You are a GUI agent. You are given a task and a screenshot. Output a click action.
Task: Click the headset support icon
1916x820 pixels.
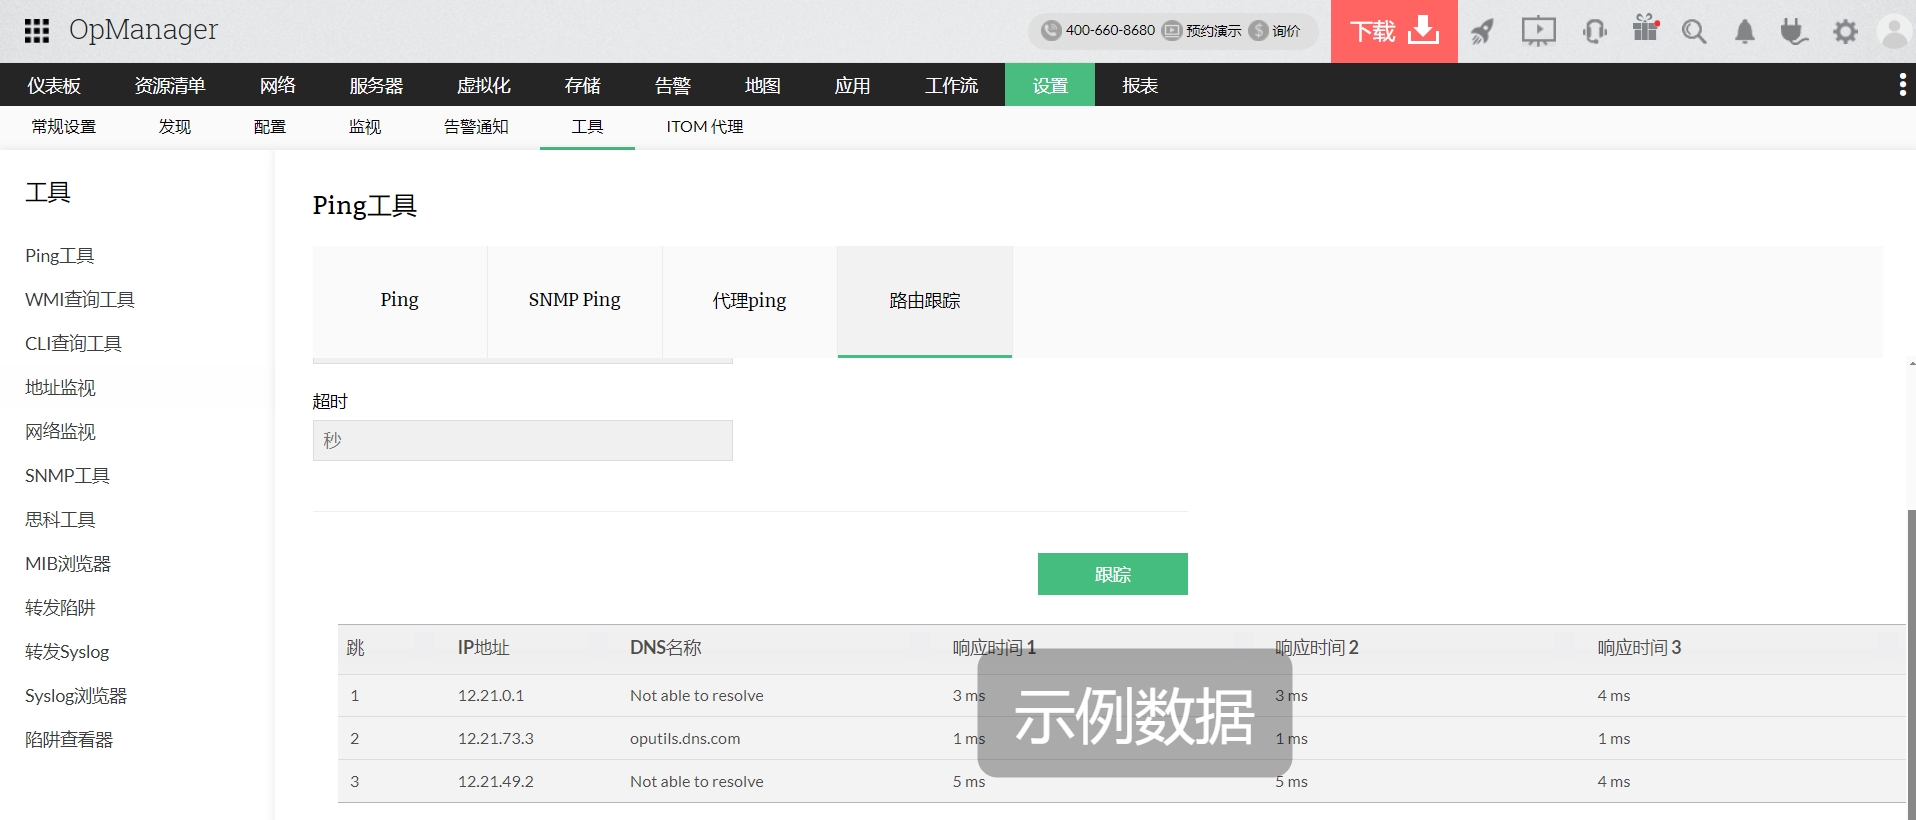[1594, 32]
